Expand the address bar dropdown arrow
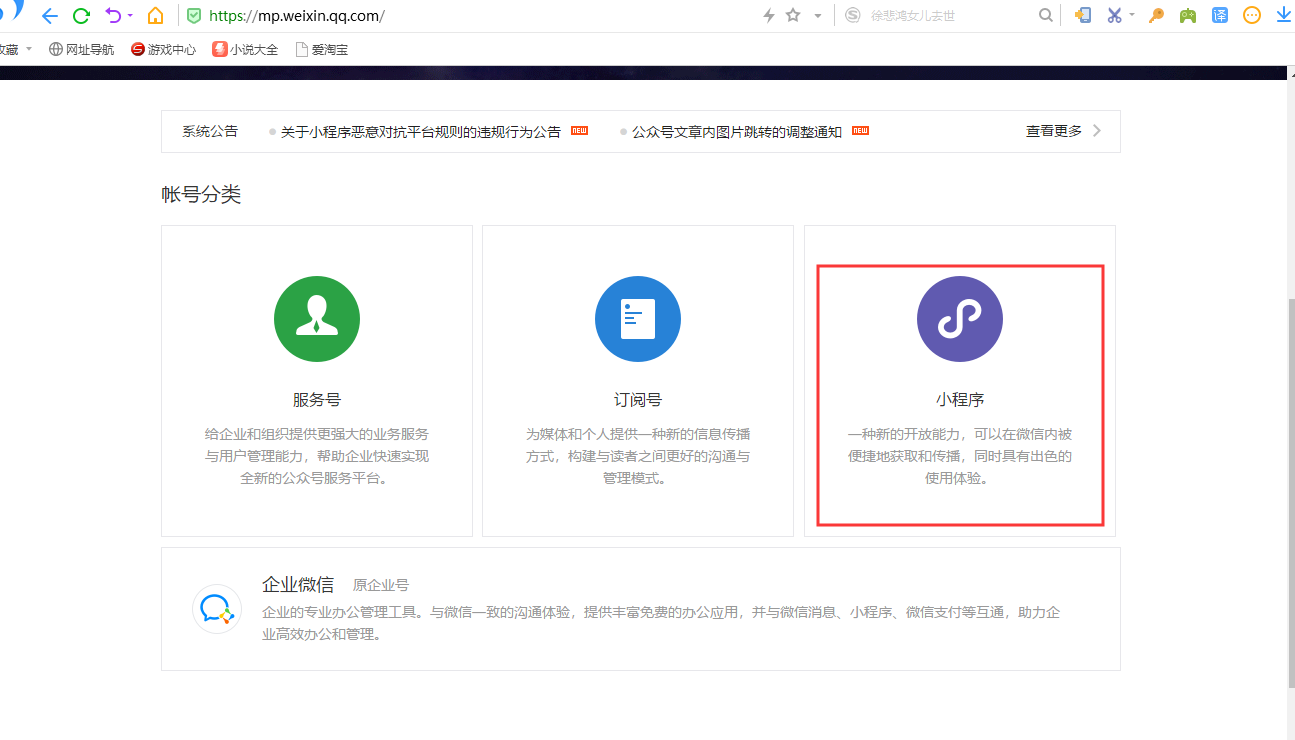 (x=818, y=16)
